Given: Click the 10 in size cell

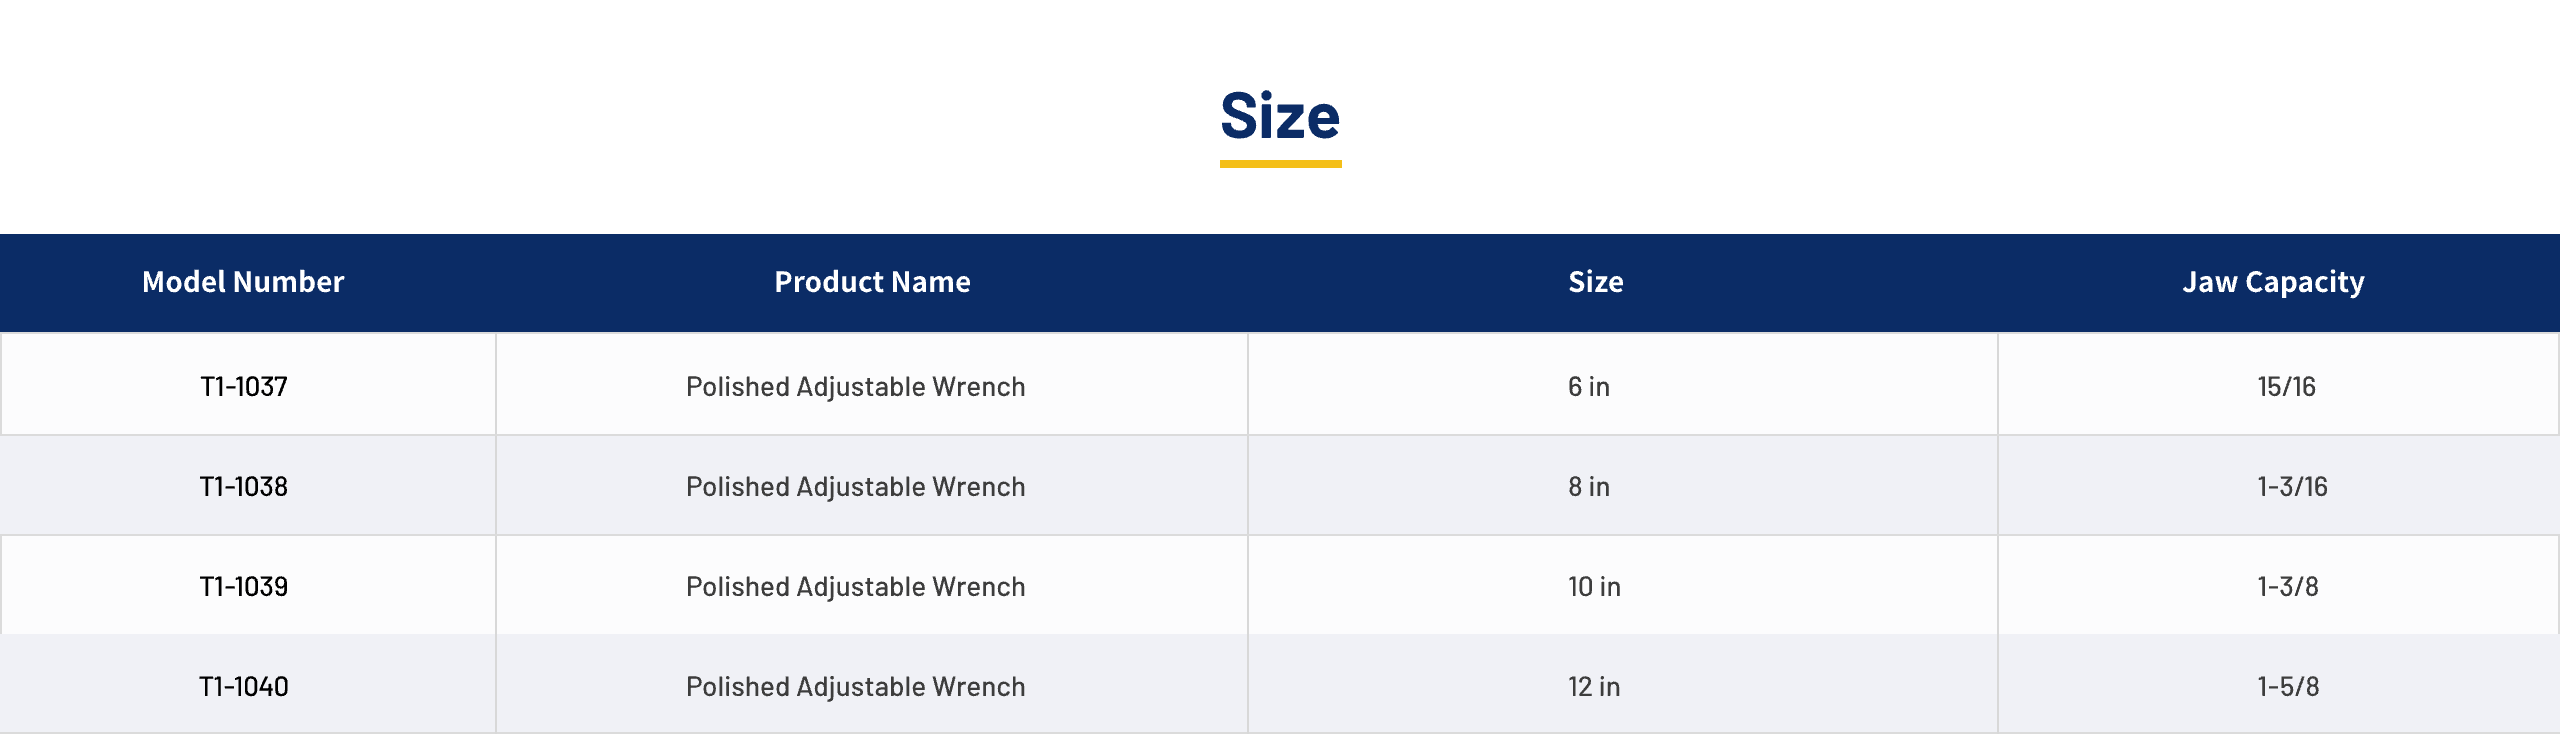Looking at the screenshot, I should click(x=1594, y=587).
